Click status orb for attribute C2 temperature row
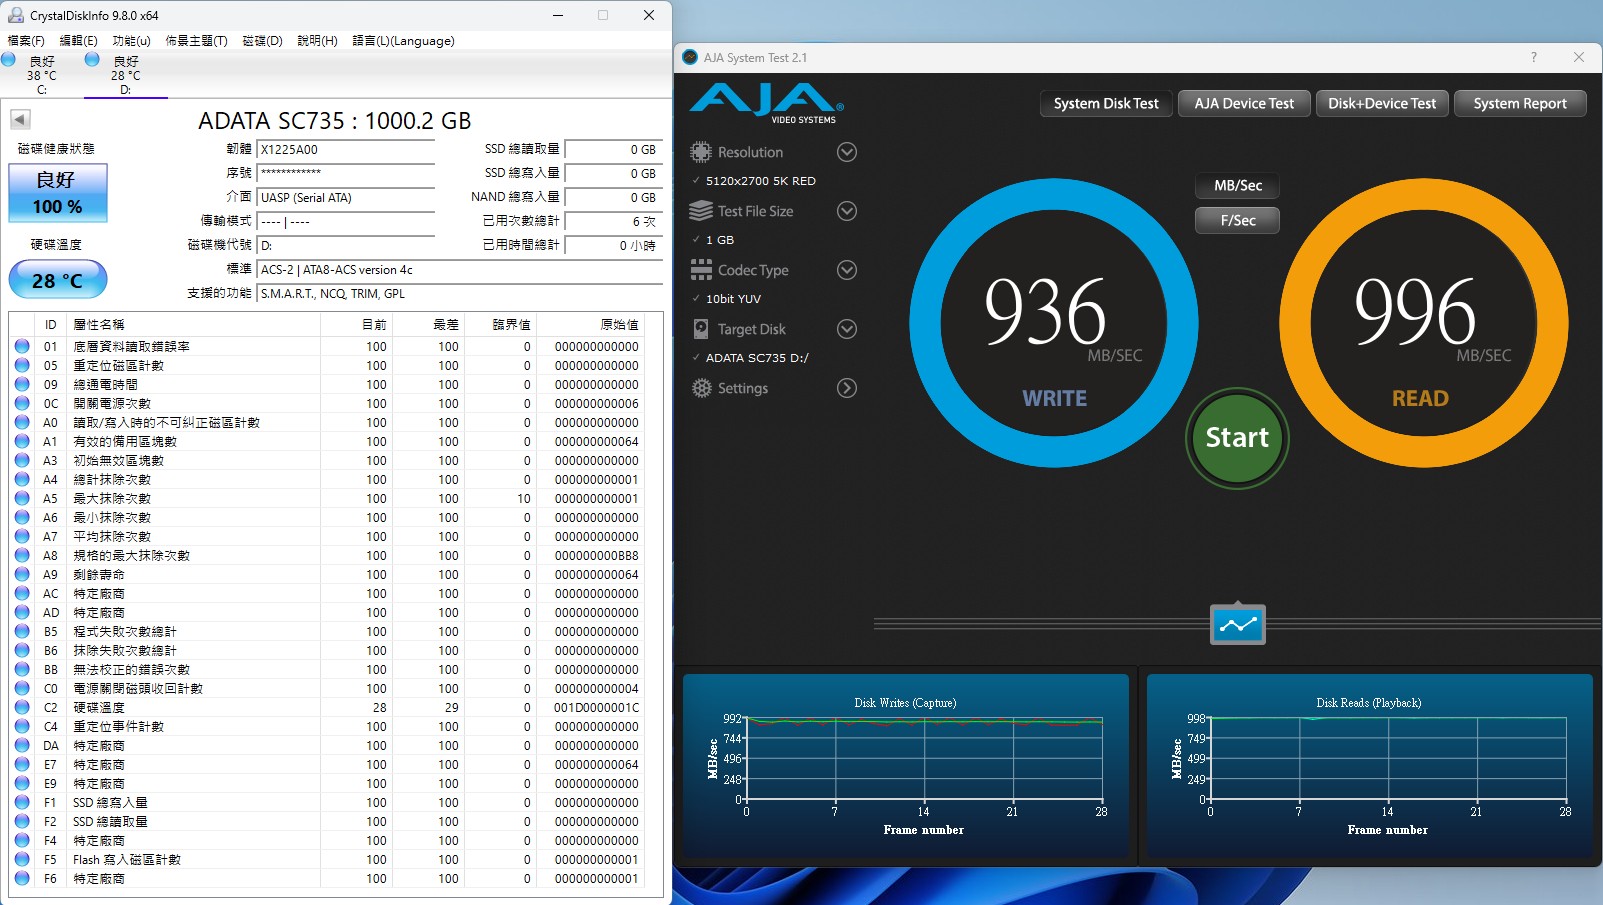The width and height of the screenshot is (1603, 905). 22,707
